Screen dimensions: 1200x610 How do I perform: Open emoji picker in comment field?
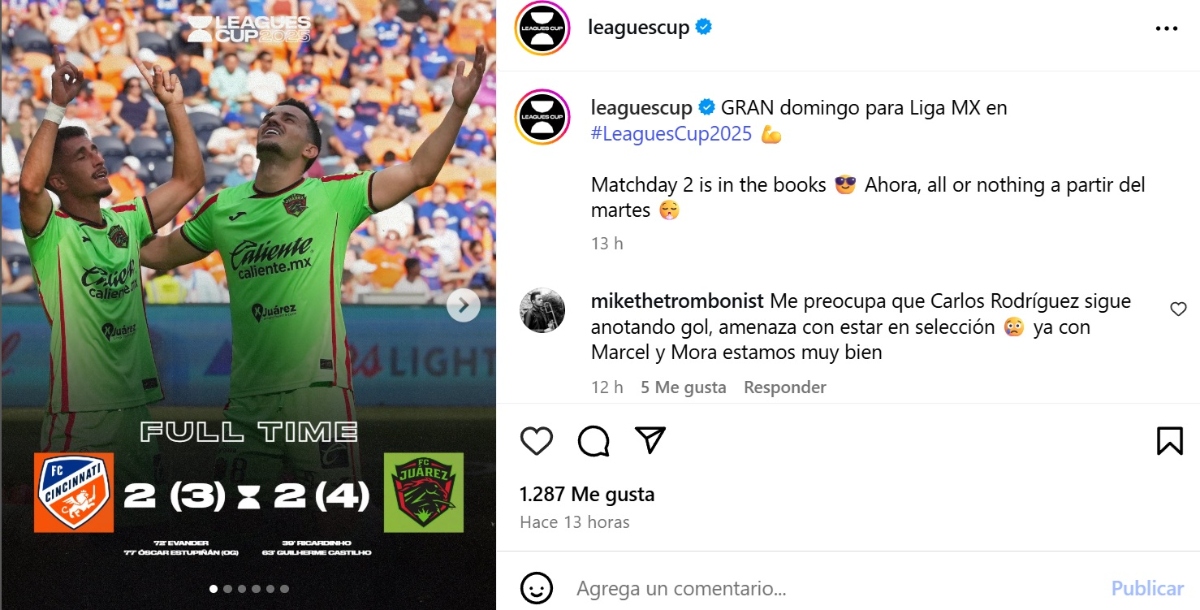pos(537,588)
